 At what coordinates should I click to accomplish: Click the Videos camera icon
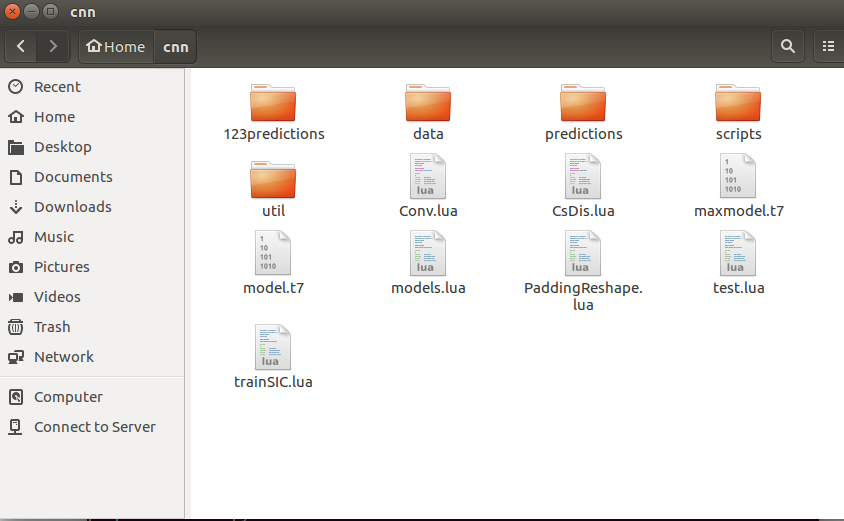pyautogui.click(x=16, y=297)
